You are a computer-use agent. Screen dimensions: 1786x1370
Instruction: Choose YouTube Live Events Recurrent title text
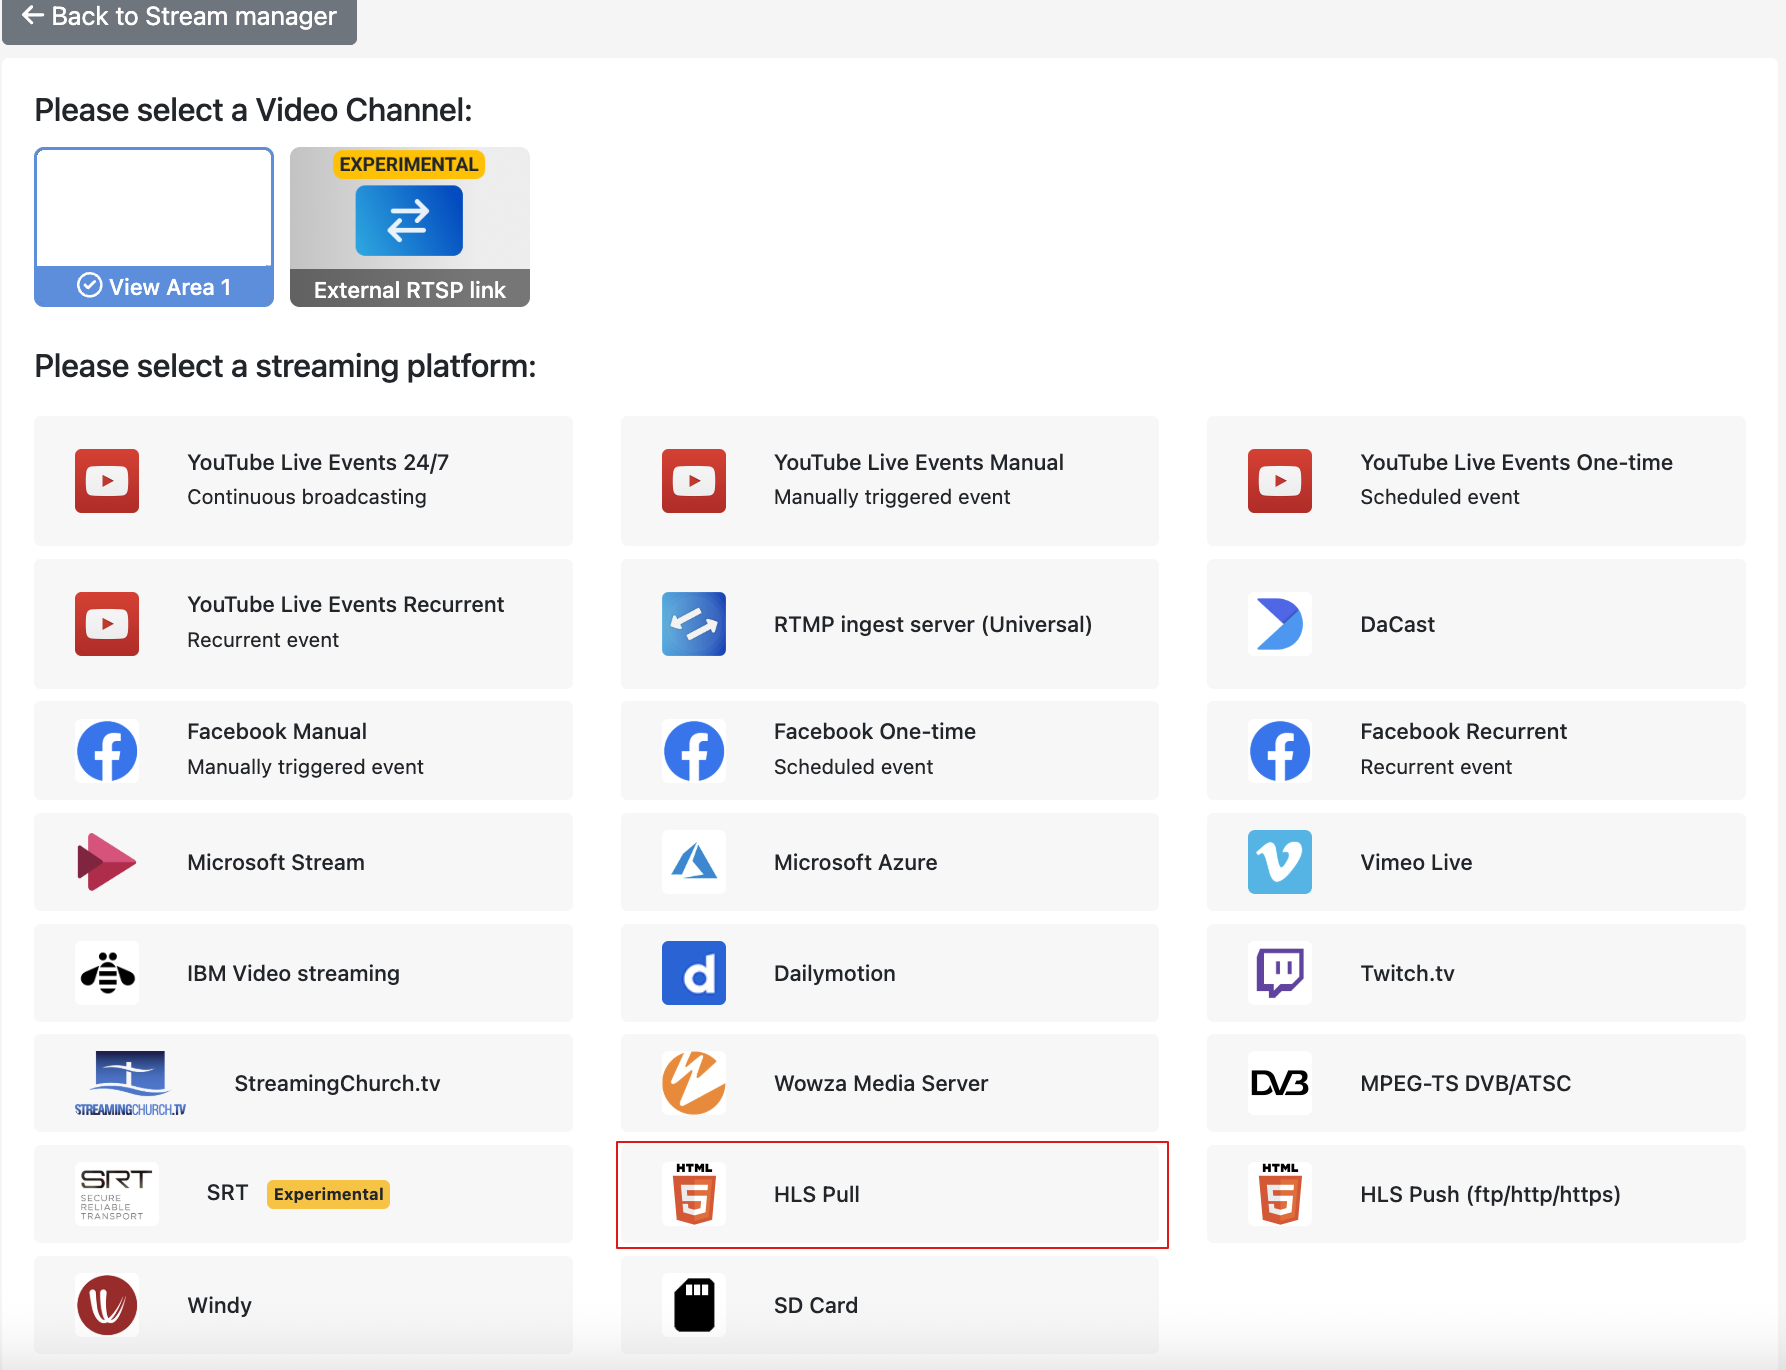click(x=345, y=605)
